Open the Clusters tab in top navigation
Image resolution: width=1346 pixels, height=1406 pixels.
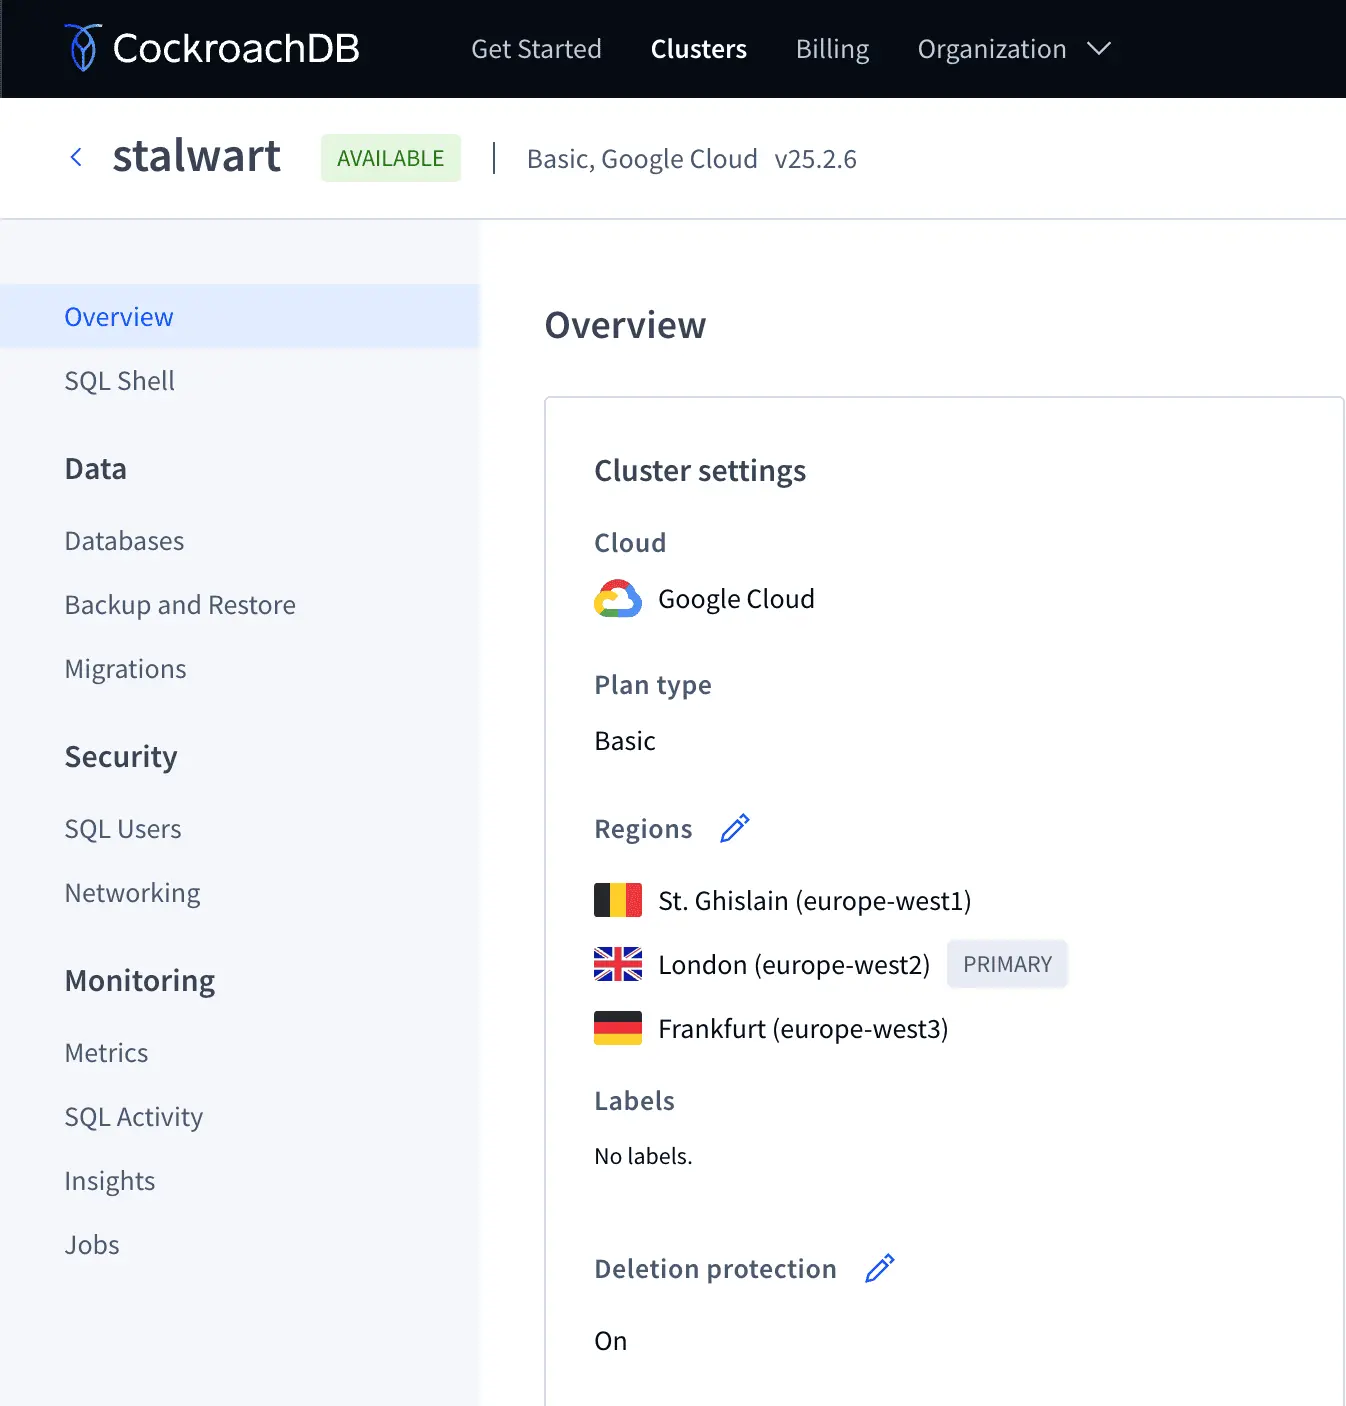tap(698, 49)
